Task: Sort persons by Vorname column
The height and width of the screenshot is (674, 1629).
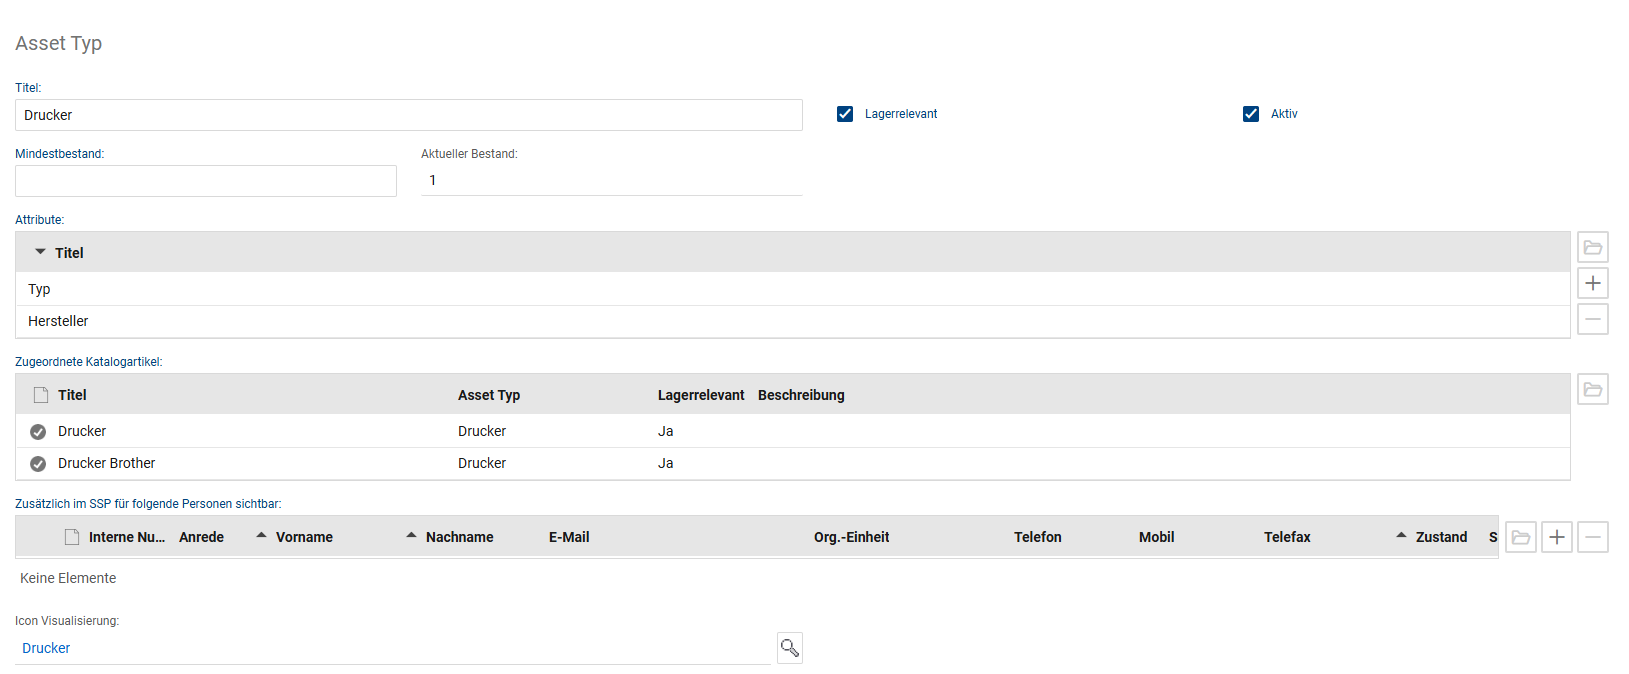Action: [304, 537]
